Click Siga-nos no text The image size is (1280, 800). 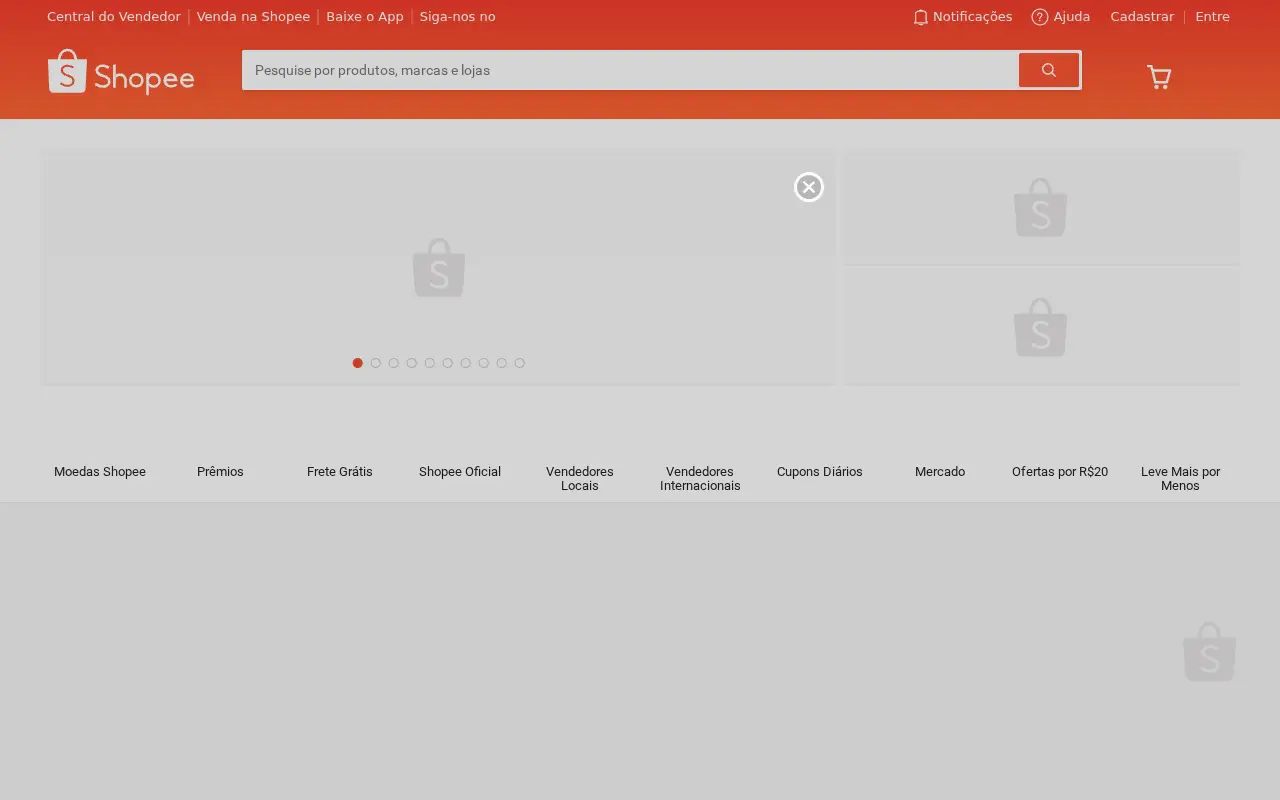(x=457, y=17)
